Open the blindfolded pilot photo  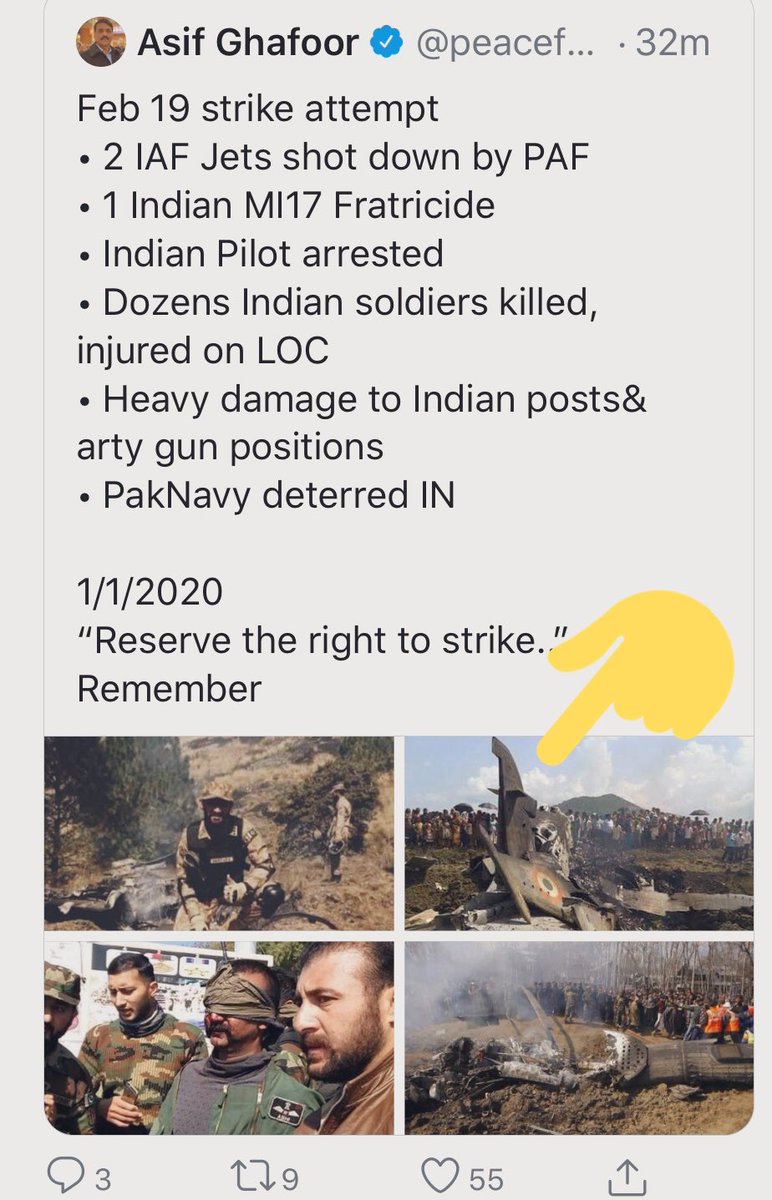(219, 1037)
